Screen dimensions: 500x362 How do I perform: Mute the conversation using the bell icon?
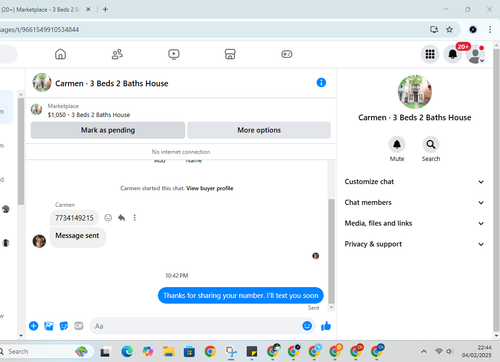click(397, 145)
